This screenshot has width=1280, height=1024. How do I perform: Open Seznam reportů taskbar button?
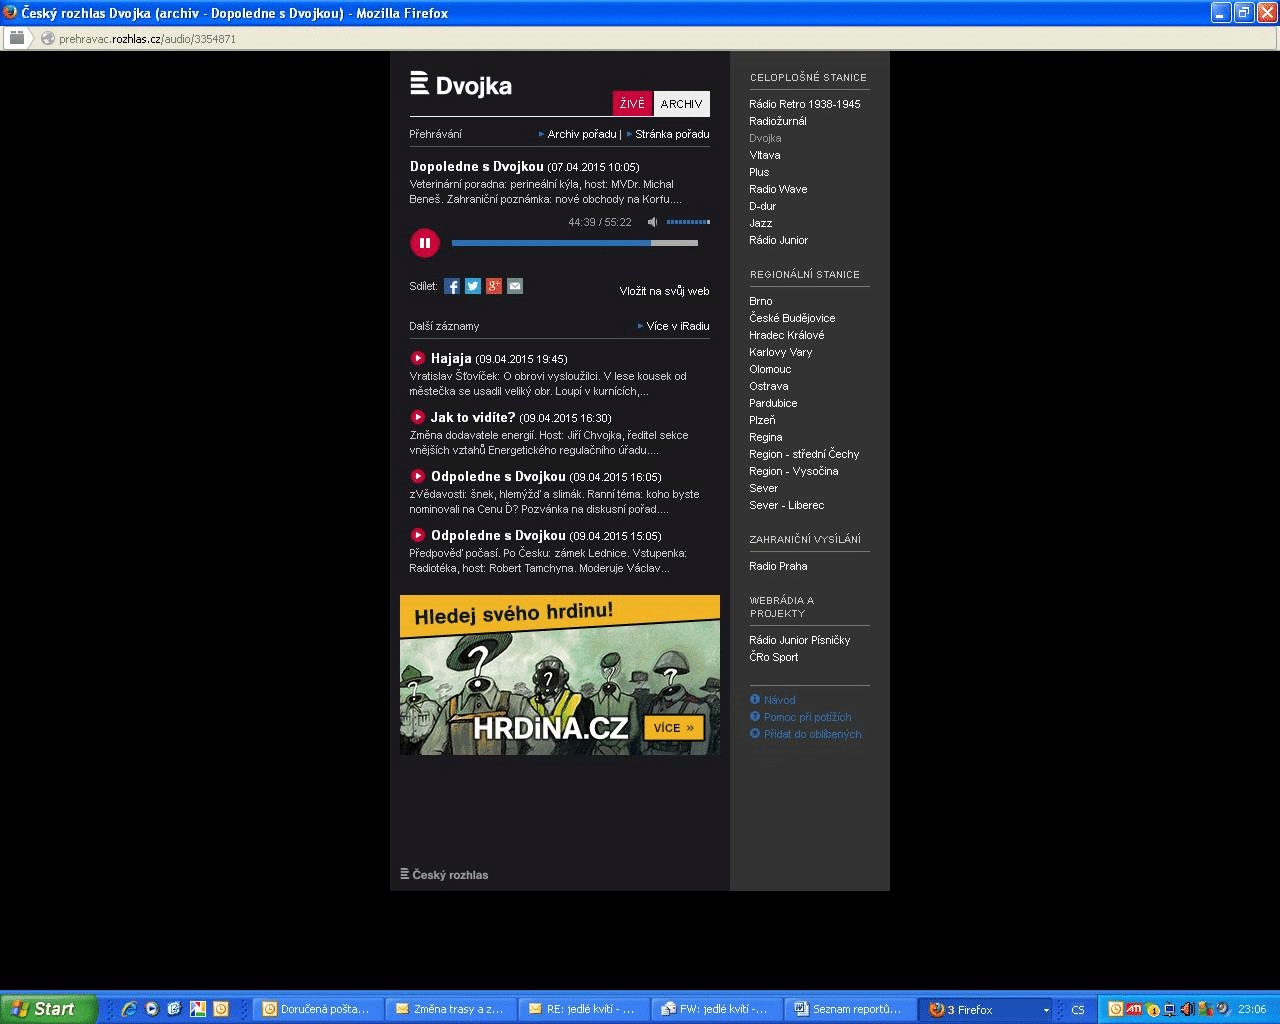click(849, 1009)
